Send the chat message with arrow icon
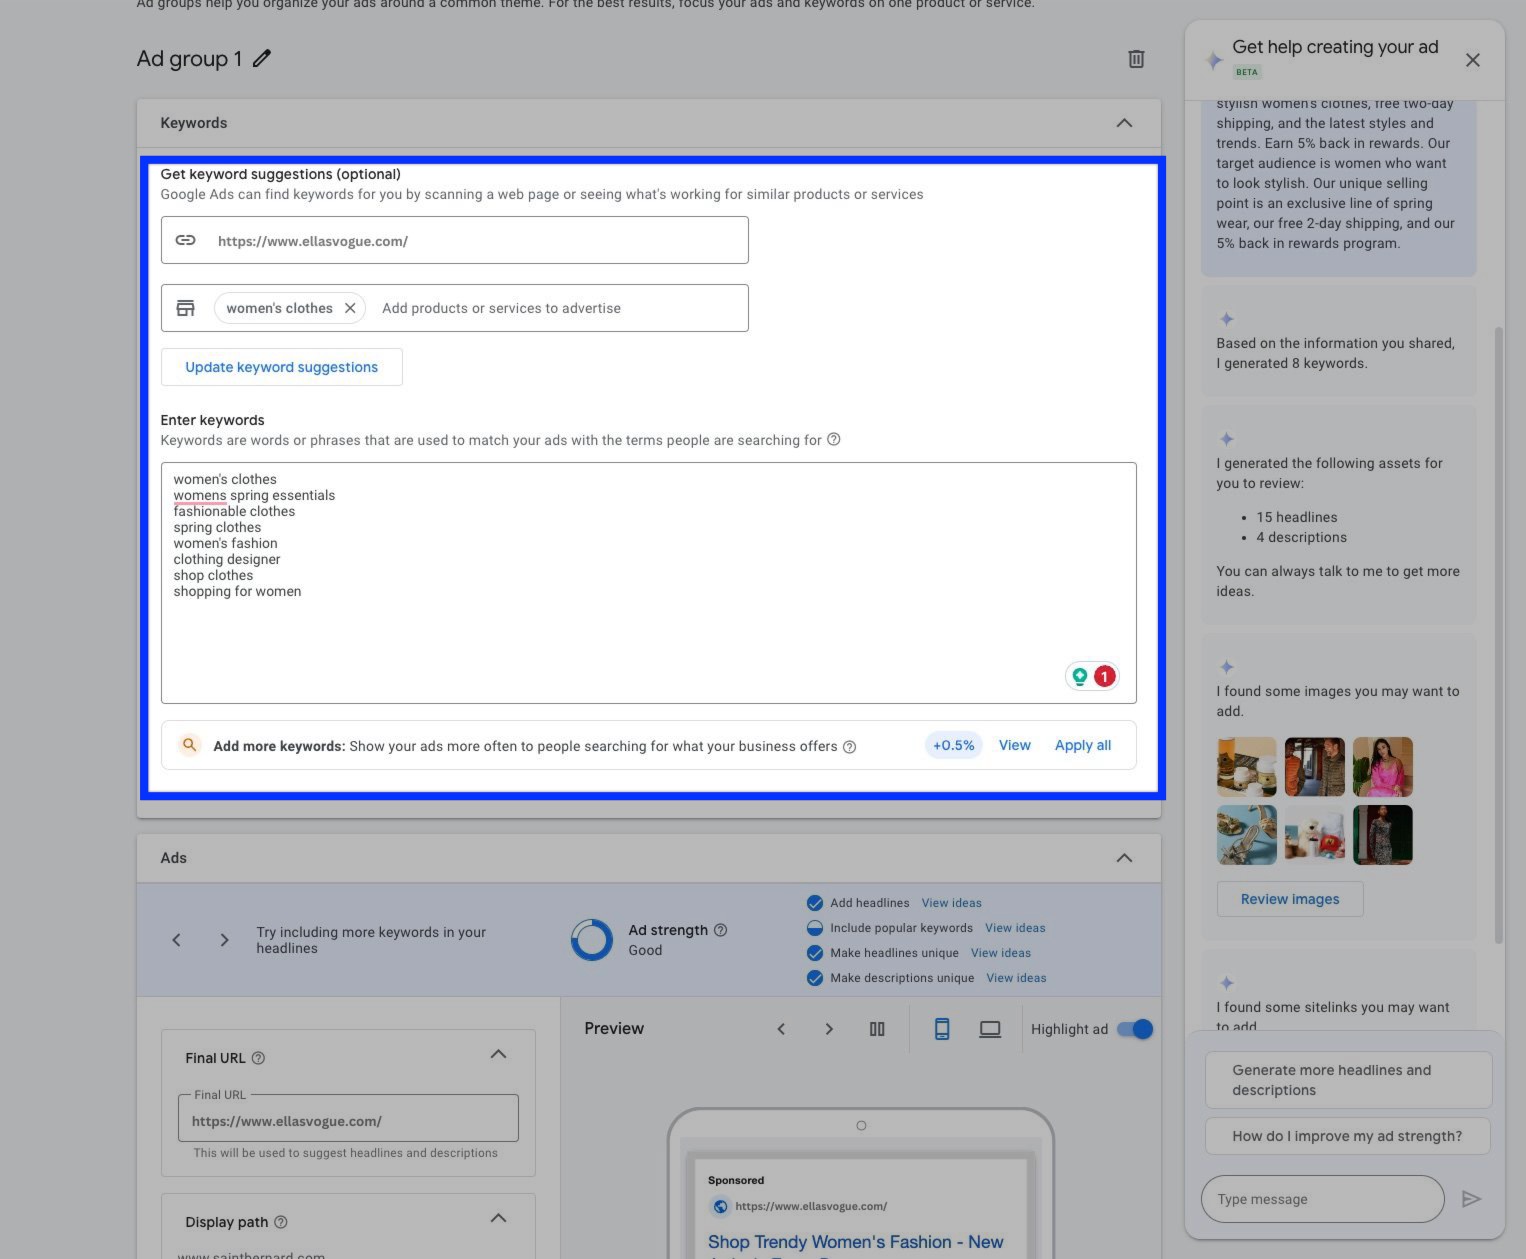Viewport: 1526px width, 1259px height. [x=1471, y=1199]
